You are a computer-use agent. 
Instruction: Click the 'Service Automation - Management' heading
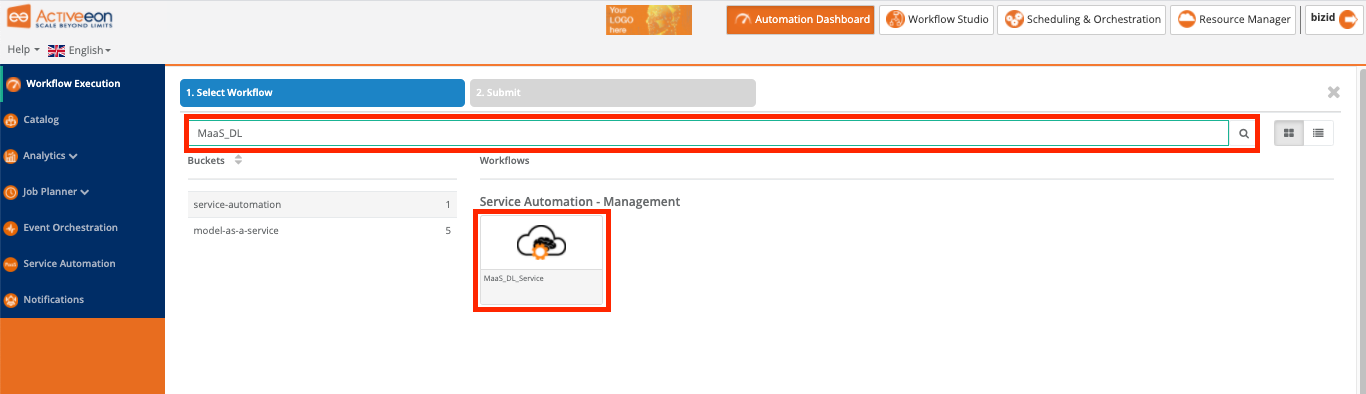tap(580, 201)
